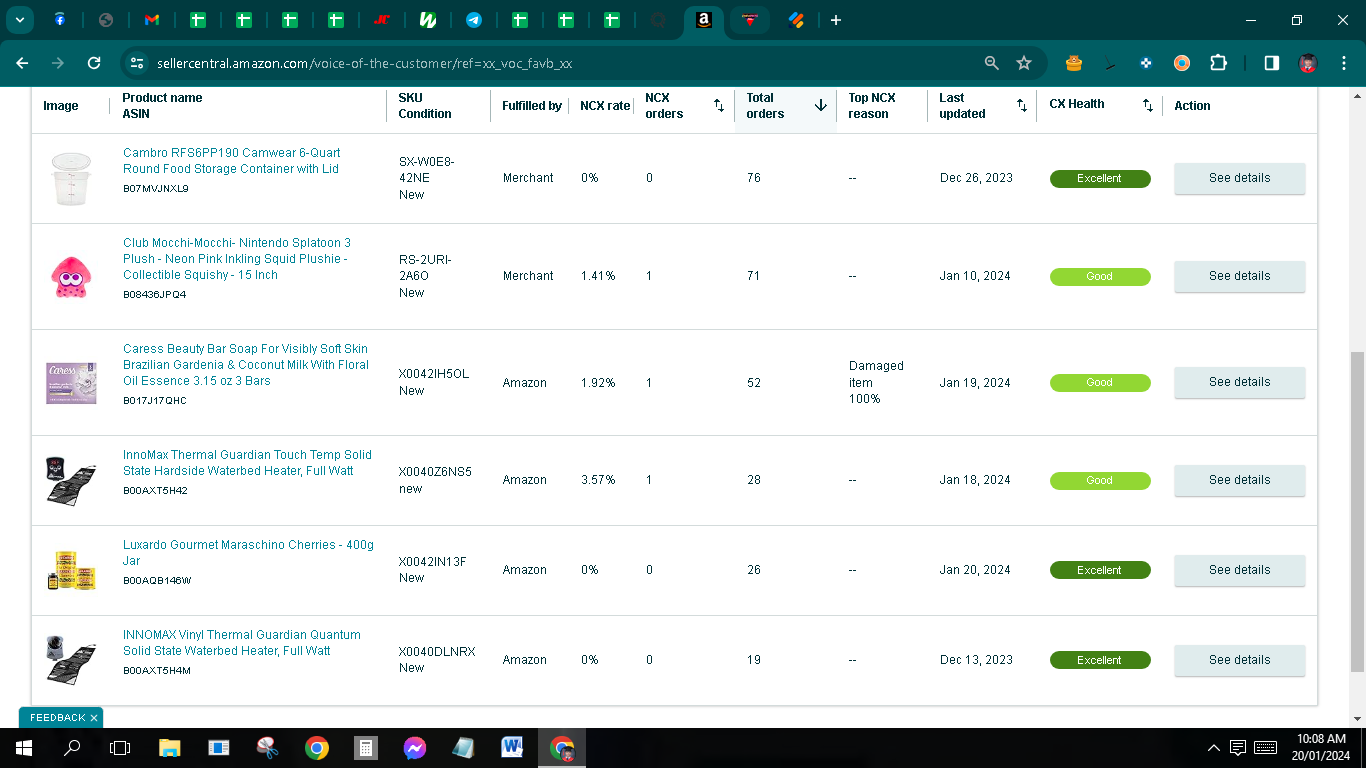Show hidden system tray icons

pyautogui.click(x=1214, y=748)
